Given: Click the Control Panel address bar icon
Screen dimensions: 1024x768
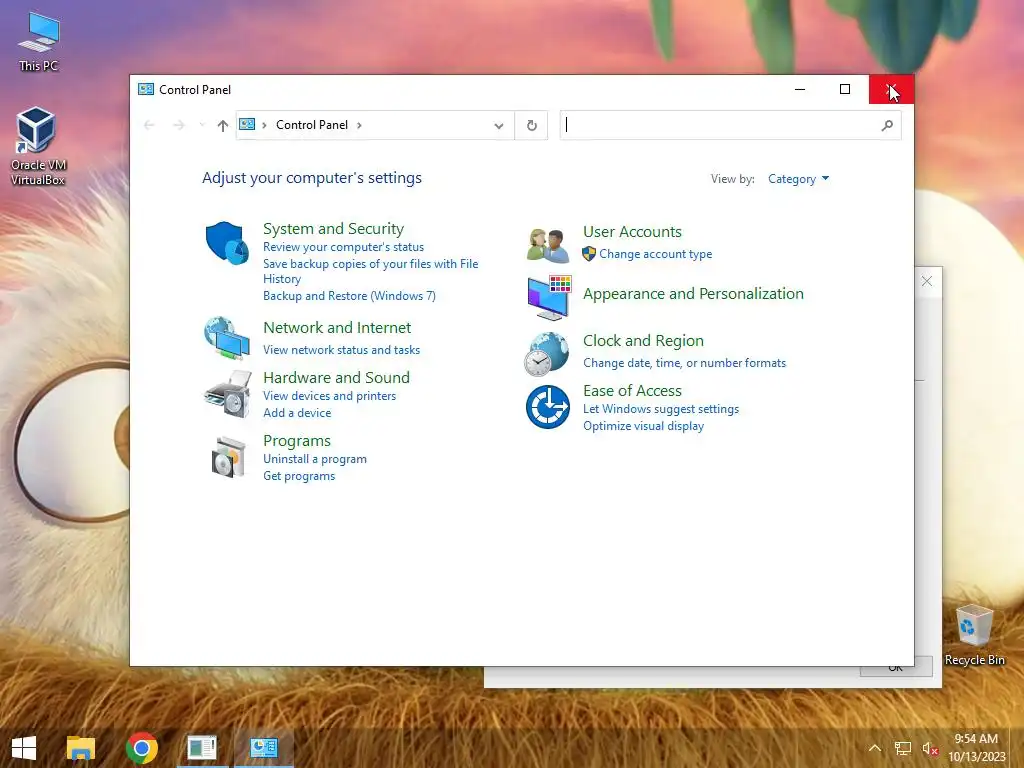Looking at the screenshot, I should 247,124.
